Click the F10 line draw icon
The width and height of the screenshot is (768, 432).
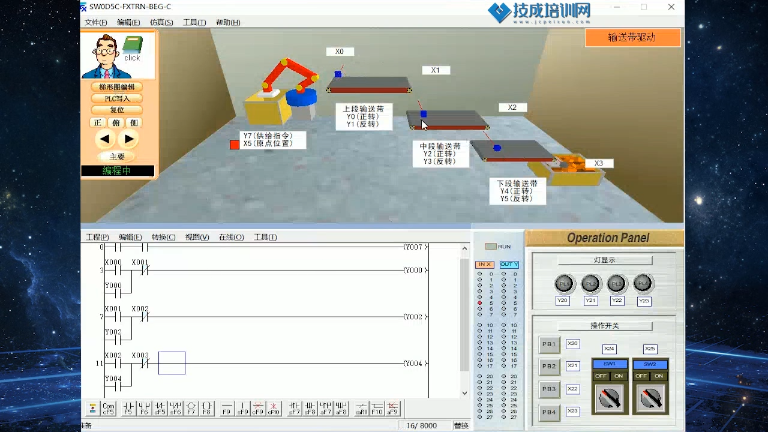pos(377,408)
